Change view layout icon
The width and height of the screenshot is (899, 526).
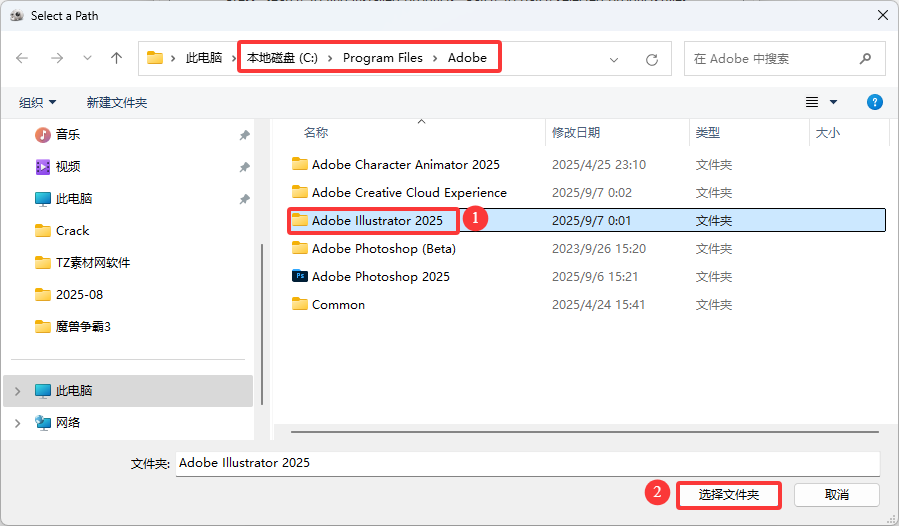812,102
